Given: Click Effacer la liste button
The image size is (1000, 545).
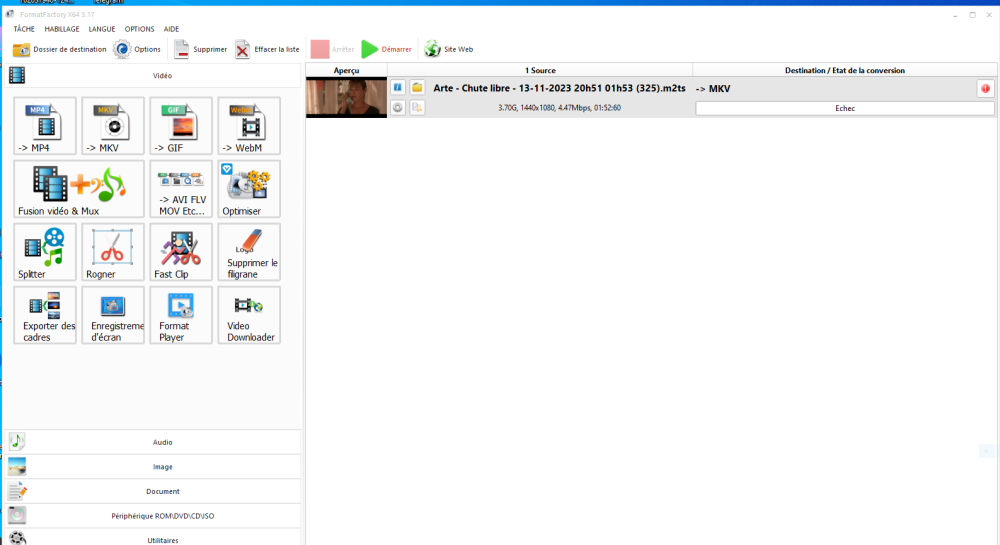Looking at the screenshot, I should pyautogui.click(x=267, y=49).
